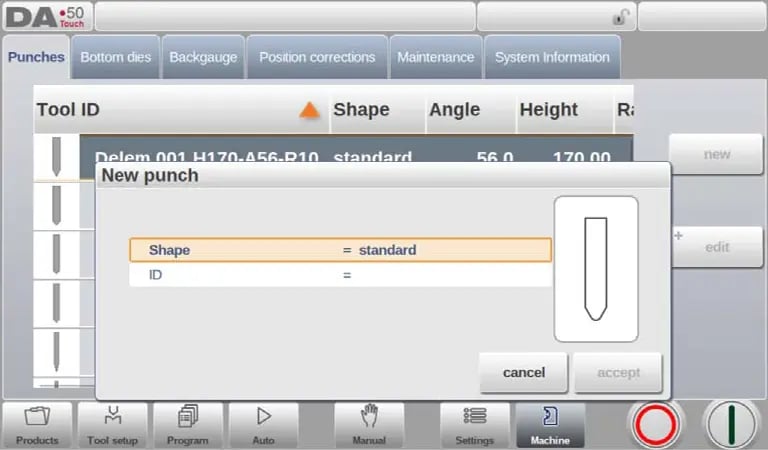Open the Backgauge tab
The height and width of the screenshot is (450, 768).
click(x=203, y=57)
